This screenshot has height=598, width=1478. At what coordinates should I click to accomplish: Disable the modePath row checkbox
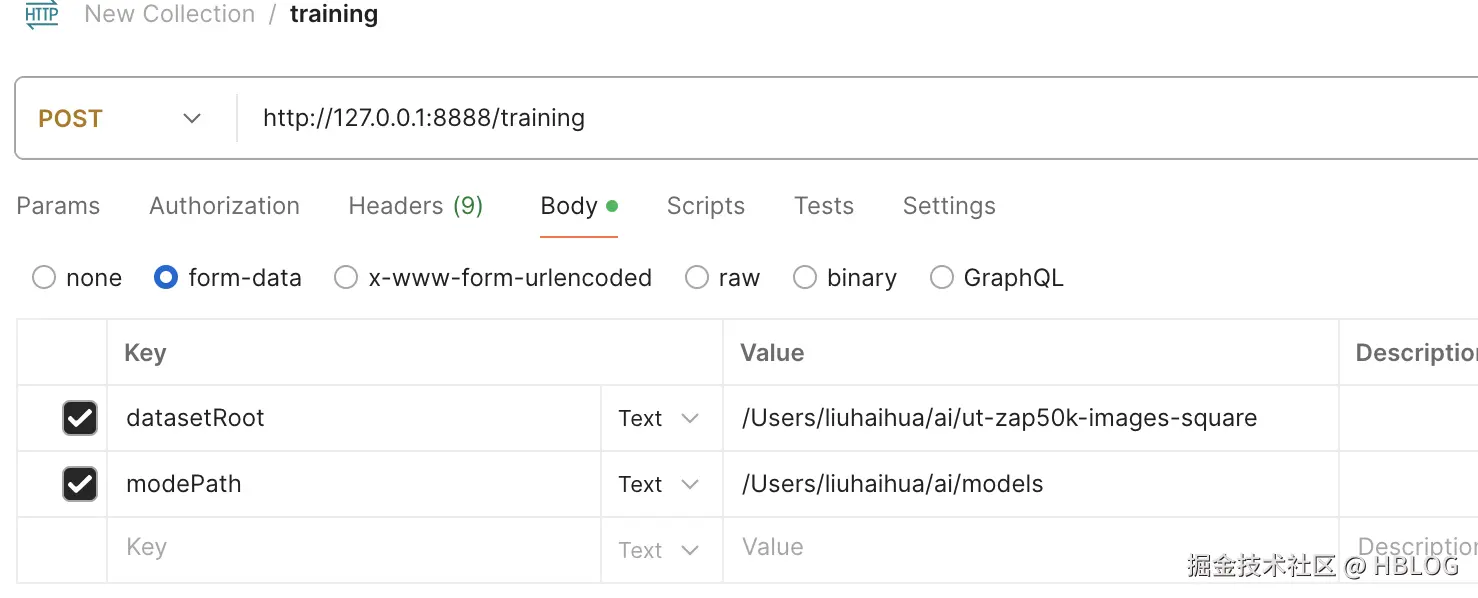coord(80,484)
